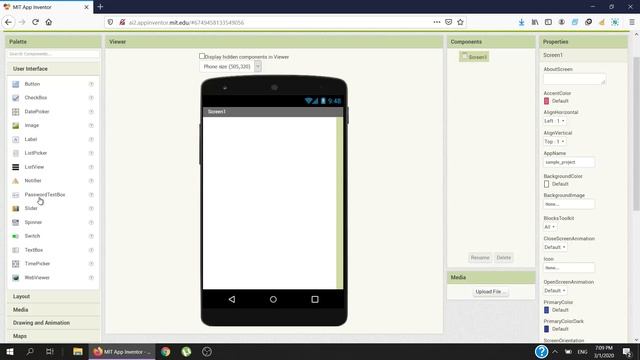The image size is (640, 360).
Task: Open OpenScreenAnimation dropdown
Action: pyautogui.click(x=555, y=291)
